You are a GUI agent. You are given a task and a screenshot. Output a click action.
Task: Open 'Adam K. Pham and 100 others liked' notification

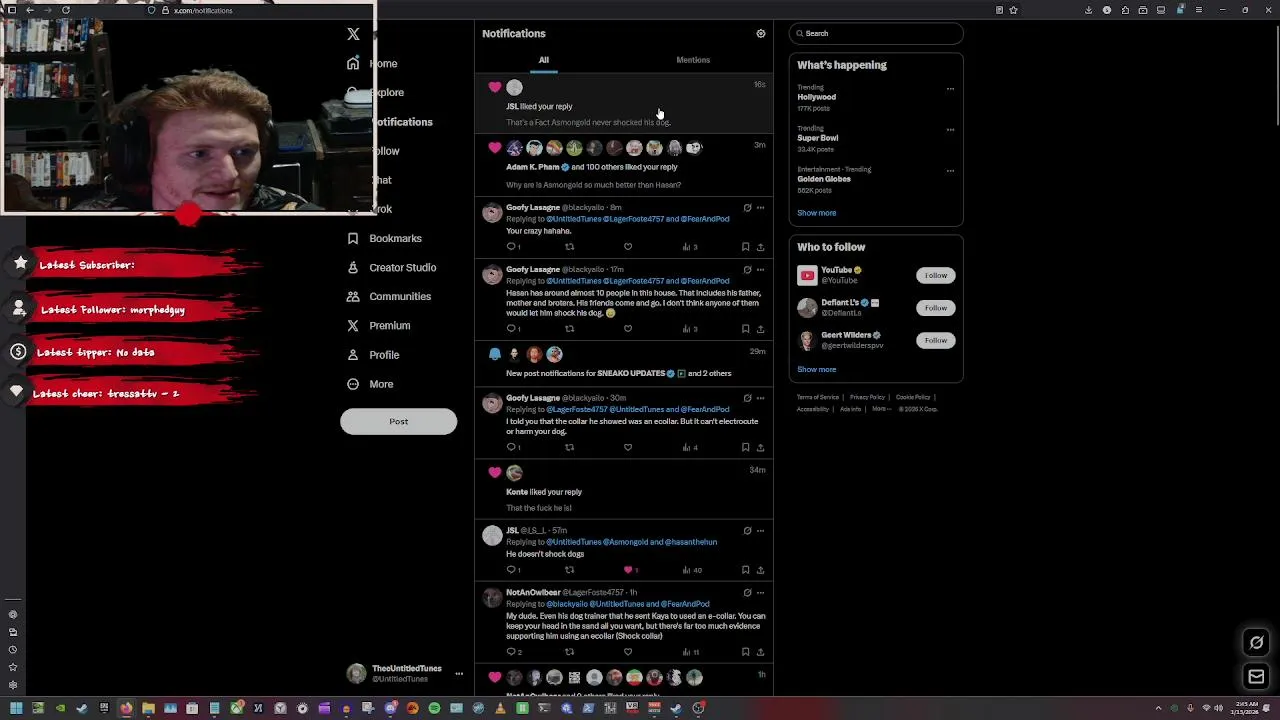point(624,165)
